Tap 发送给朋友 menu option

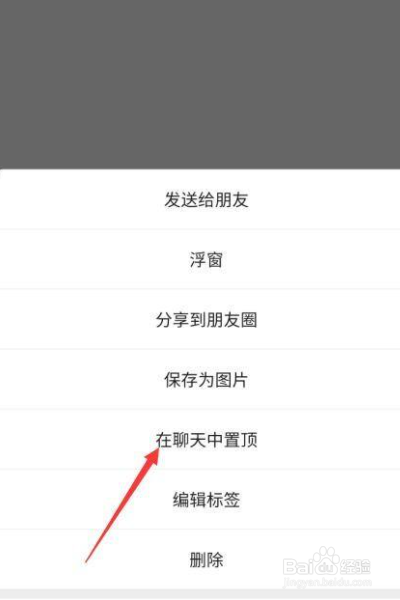click(200, 199)
